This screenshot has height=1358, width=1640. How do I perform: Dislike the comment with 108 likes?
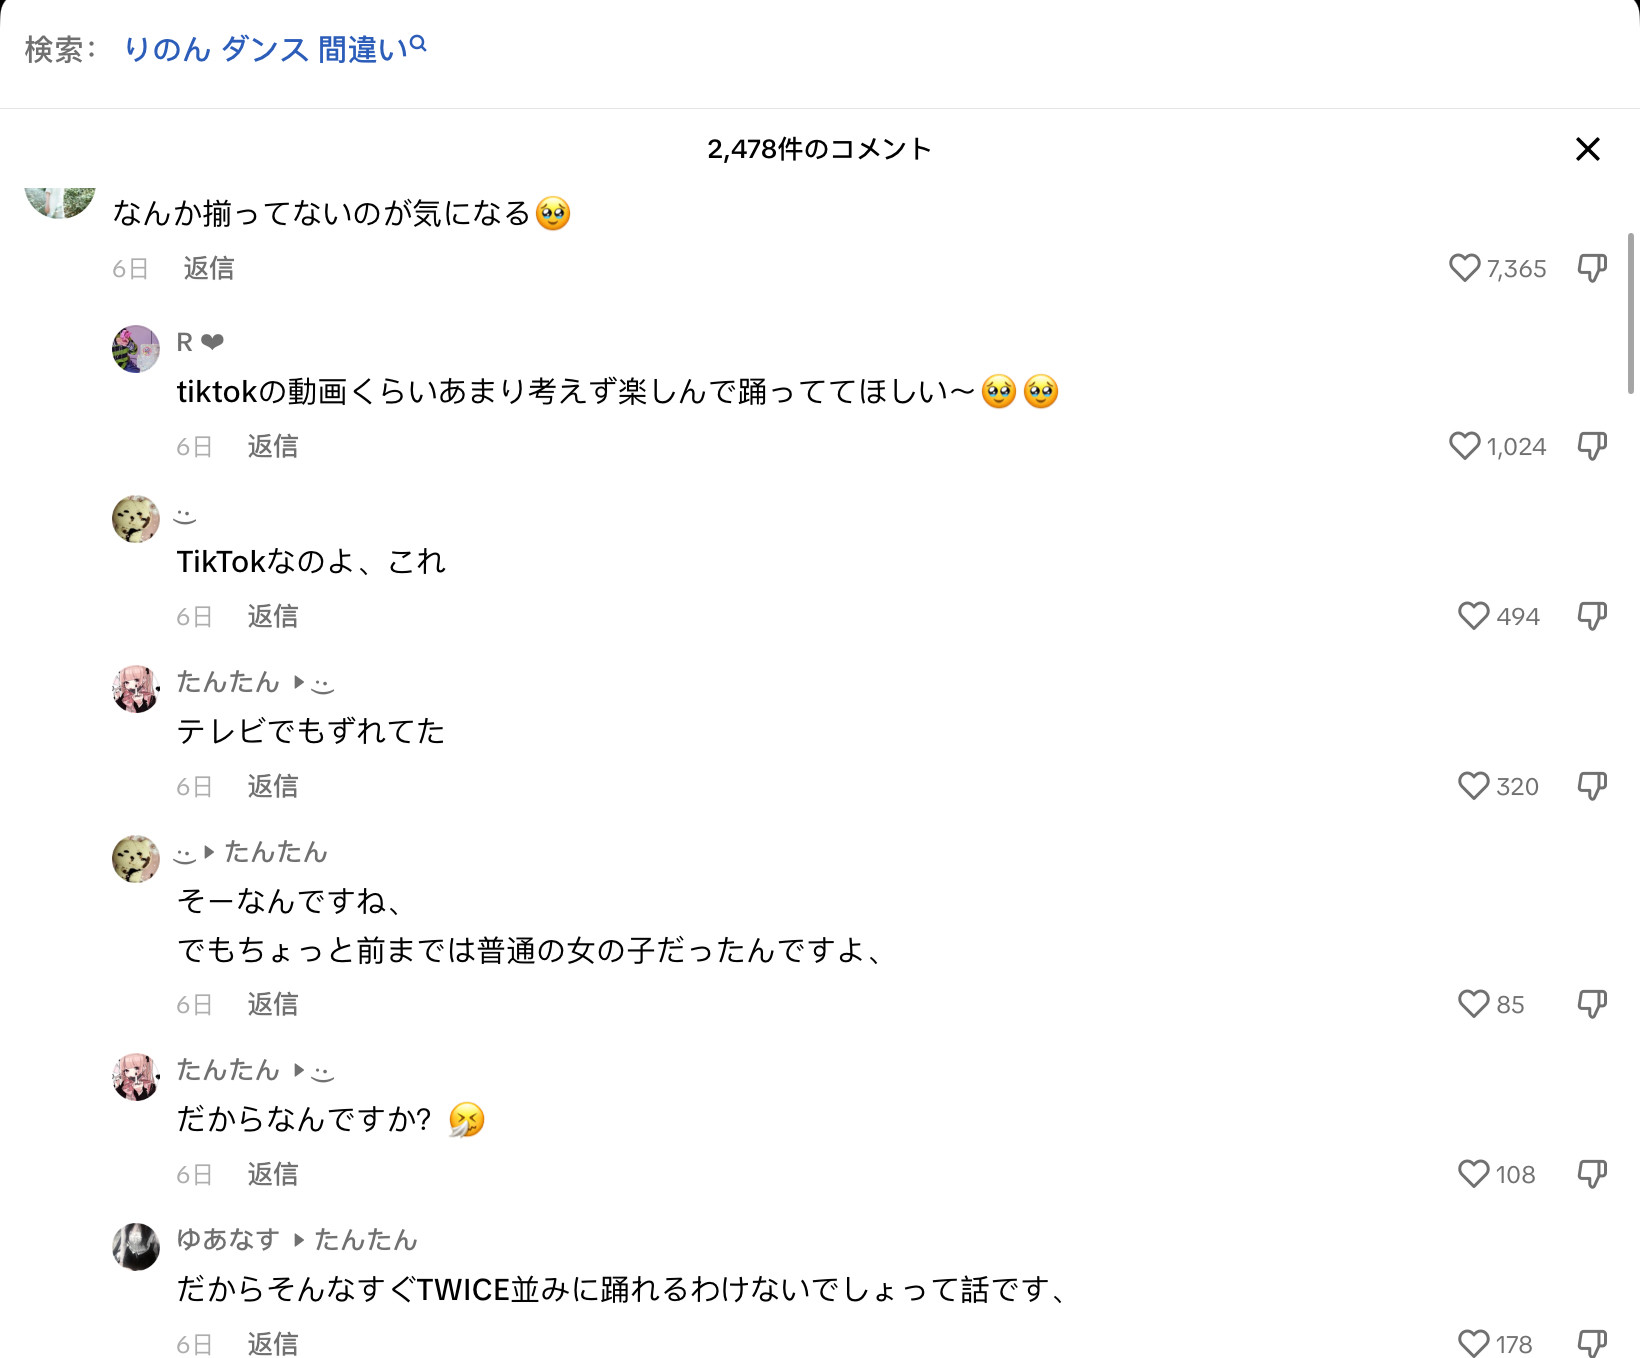click(1592, 1174)
